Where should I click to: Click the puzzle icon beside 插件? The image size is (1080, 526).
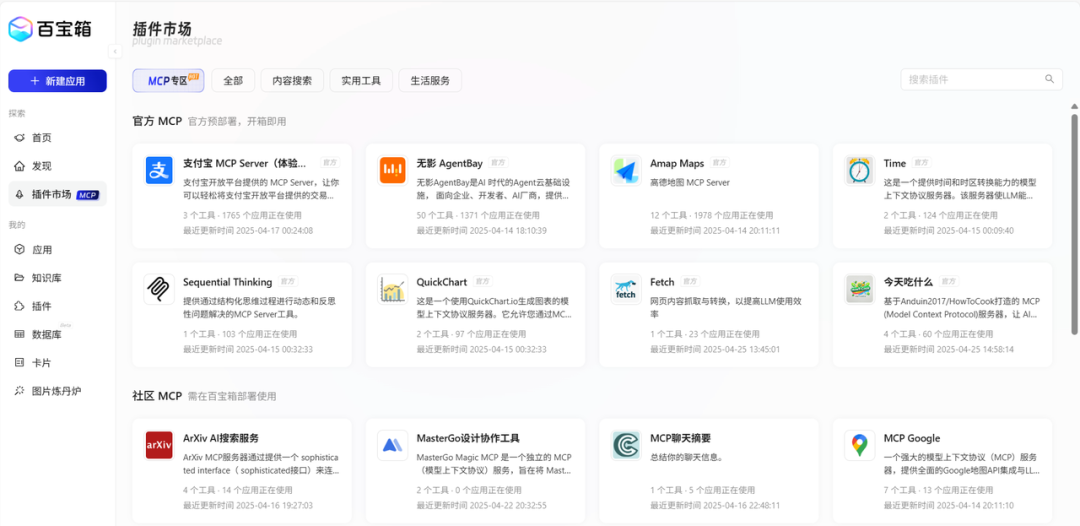pyautogui.click(x=19, y=306)
